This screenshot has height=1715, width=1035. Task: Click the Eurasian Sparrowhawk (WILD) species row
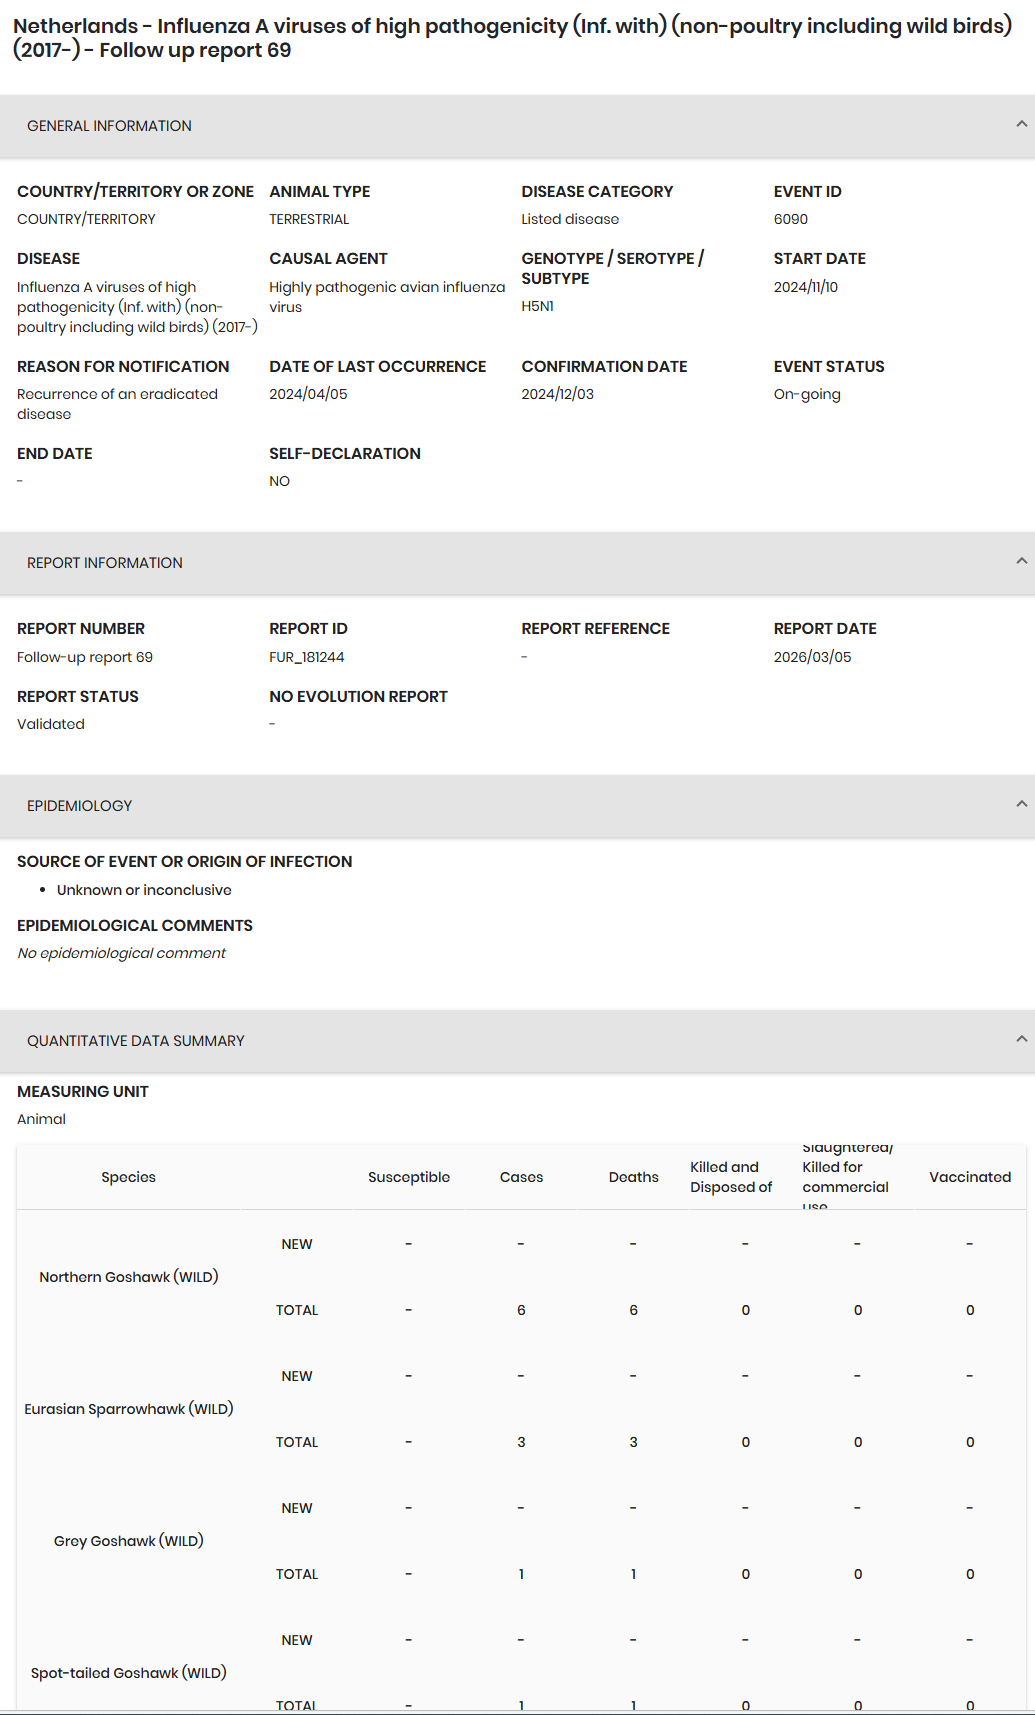click(521, 1409)
